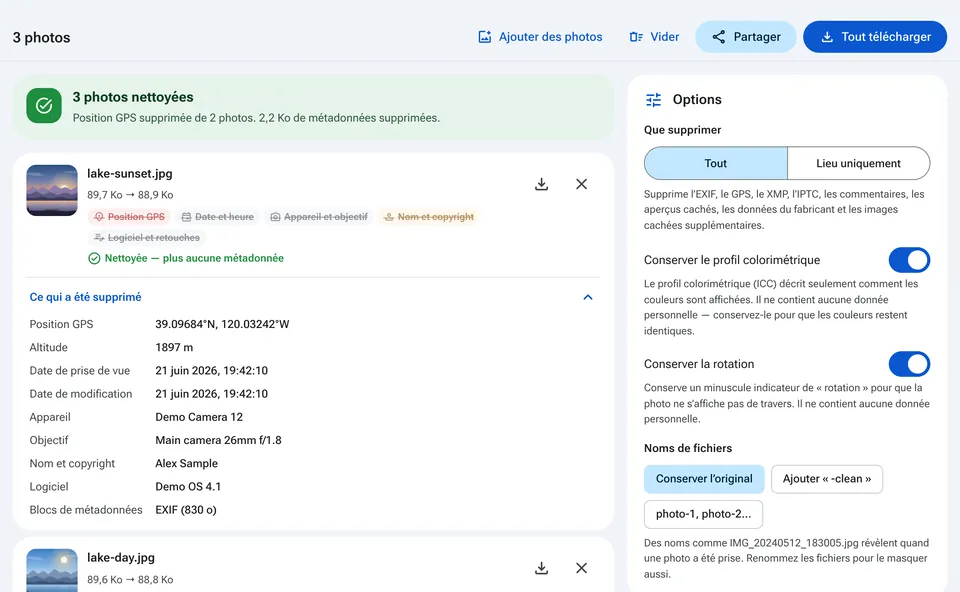
Task: Toggle Conserver le profil colorimétrique switch
Action: coord(909,260)
